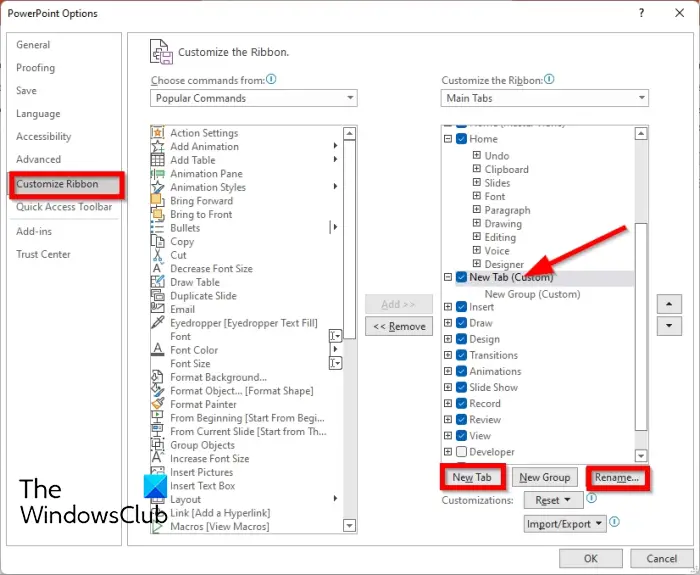Click the Rename button
The width and height of the screenshot is (700, 575).
coord(617,477)
